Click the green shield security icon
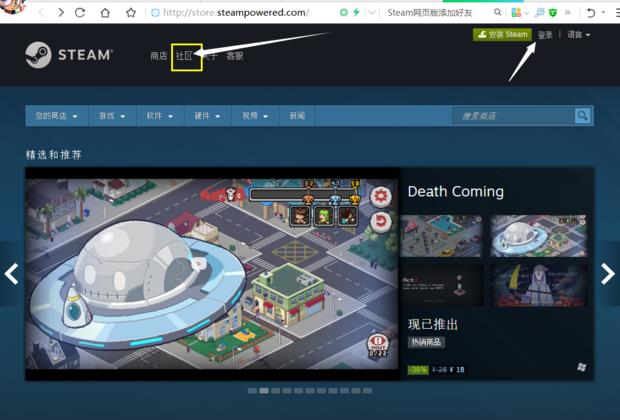 click(x=553, y=13)
